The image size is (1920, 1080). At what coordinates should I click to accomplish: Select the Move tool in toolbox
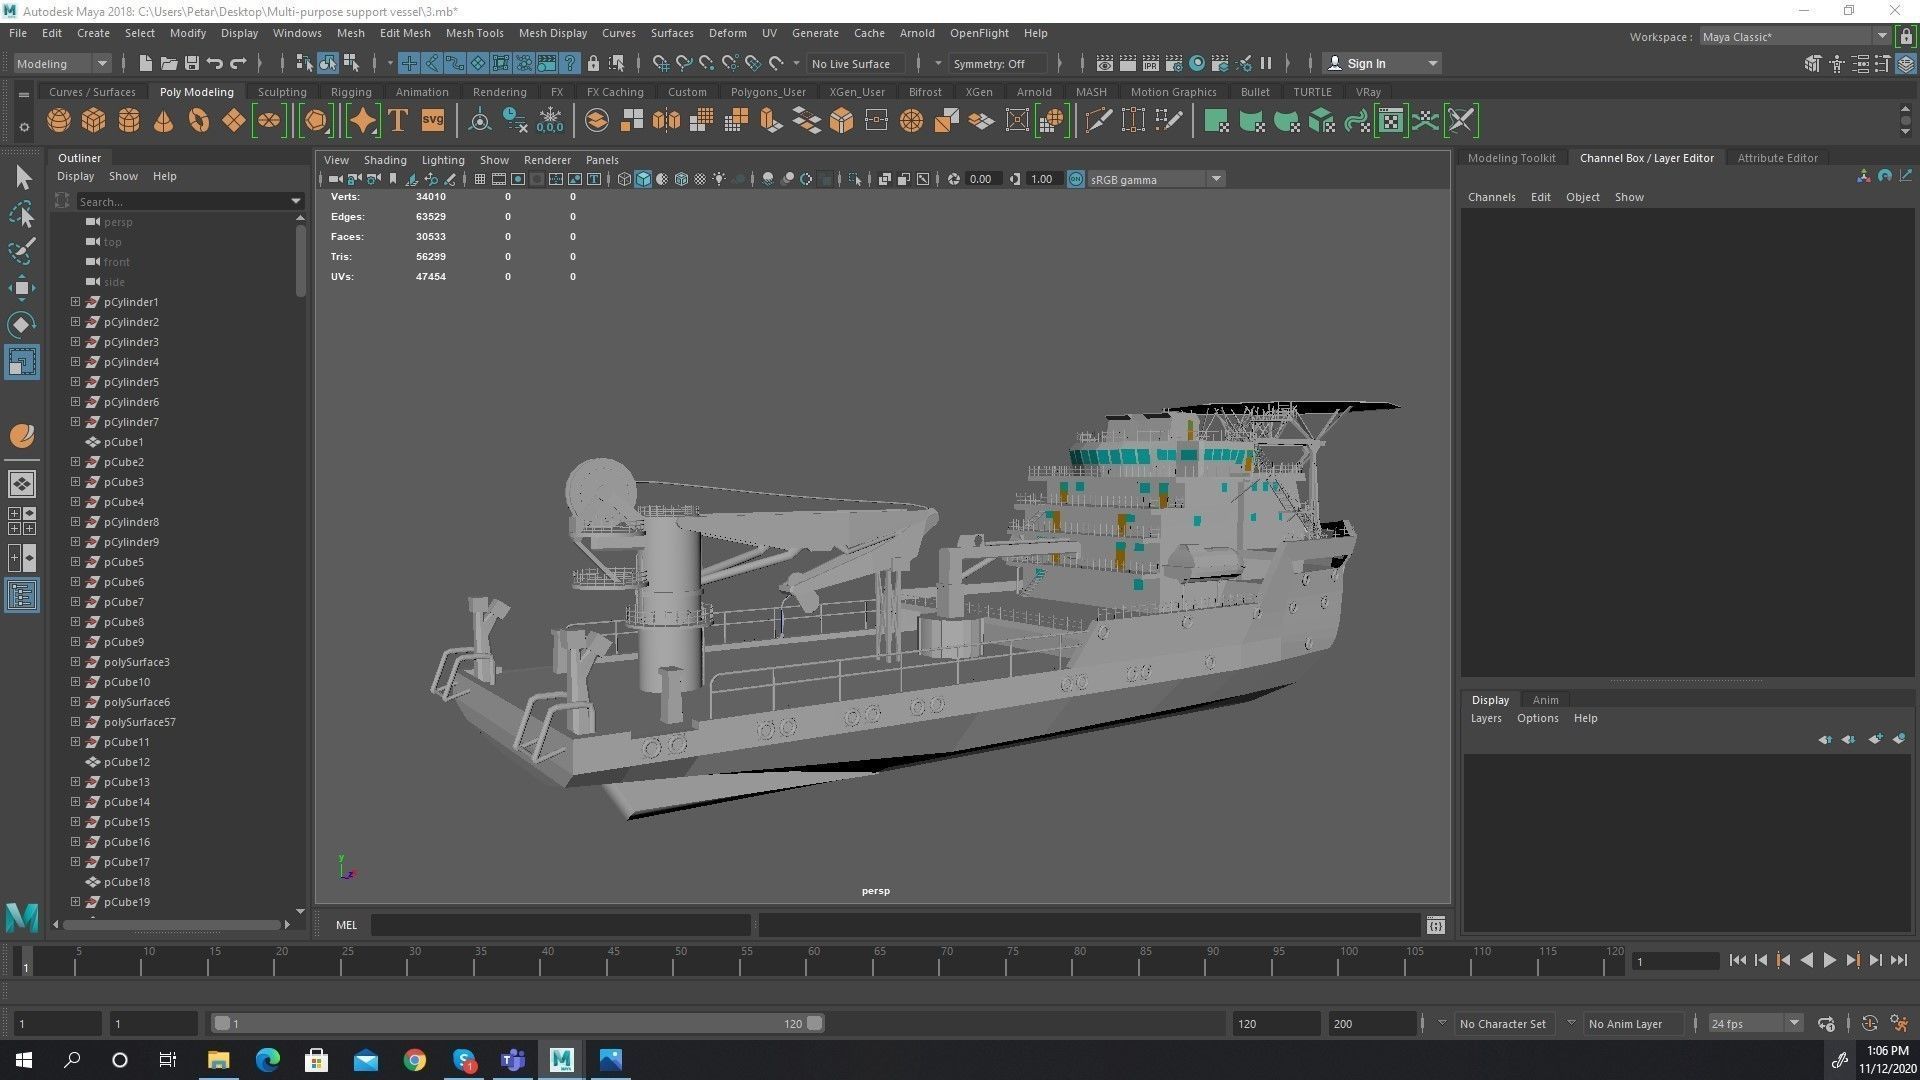pos(22,288)
